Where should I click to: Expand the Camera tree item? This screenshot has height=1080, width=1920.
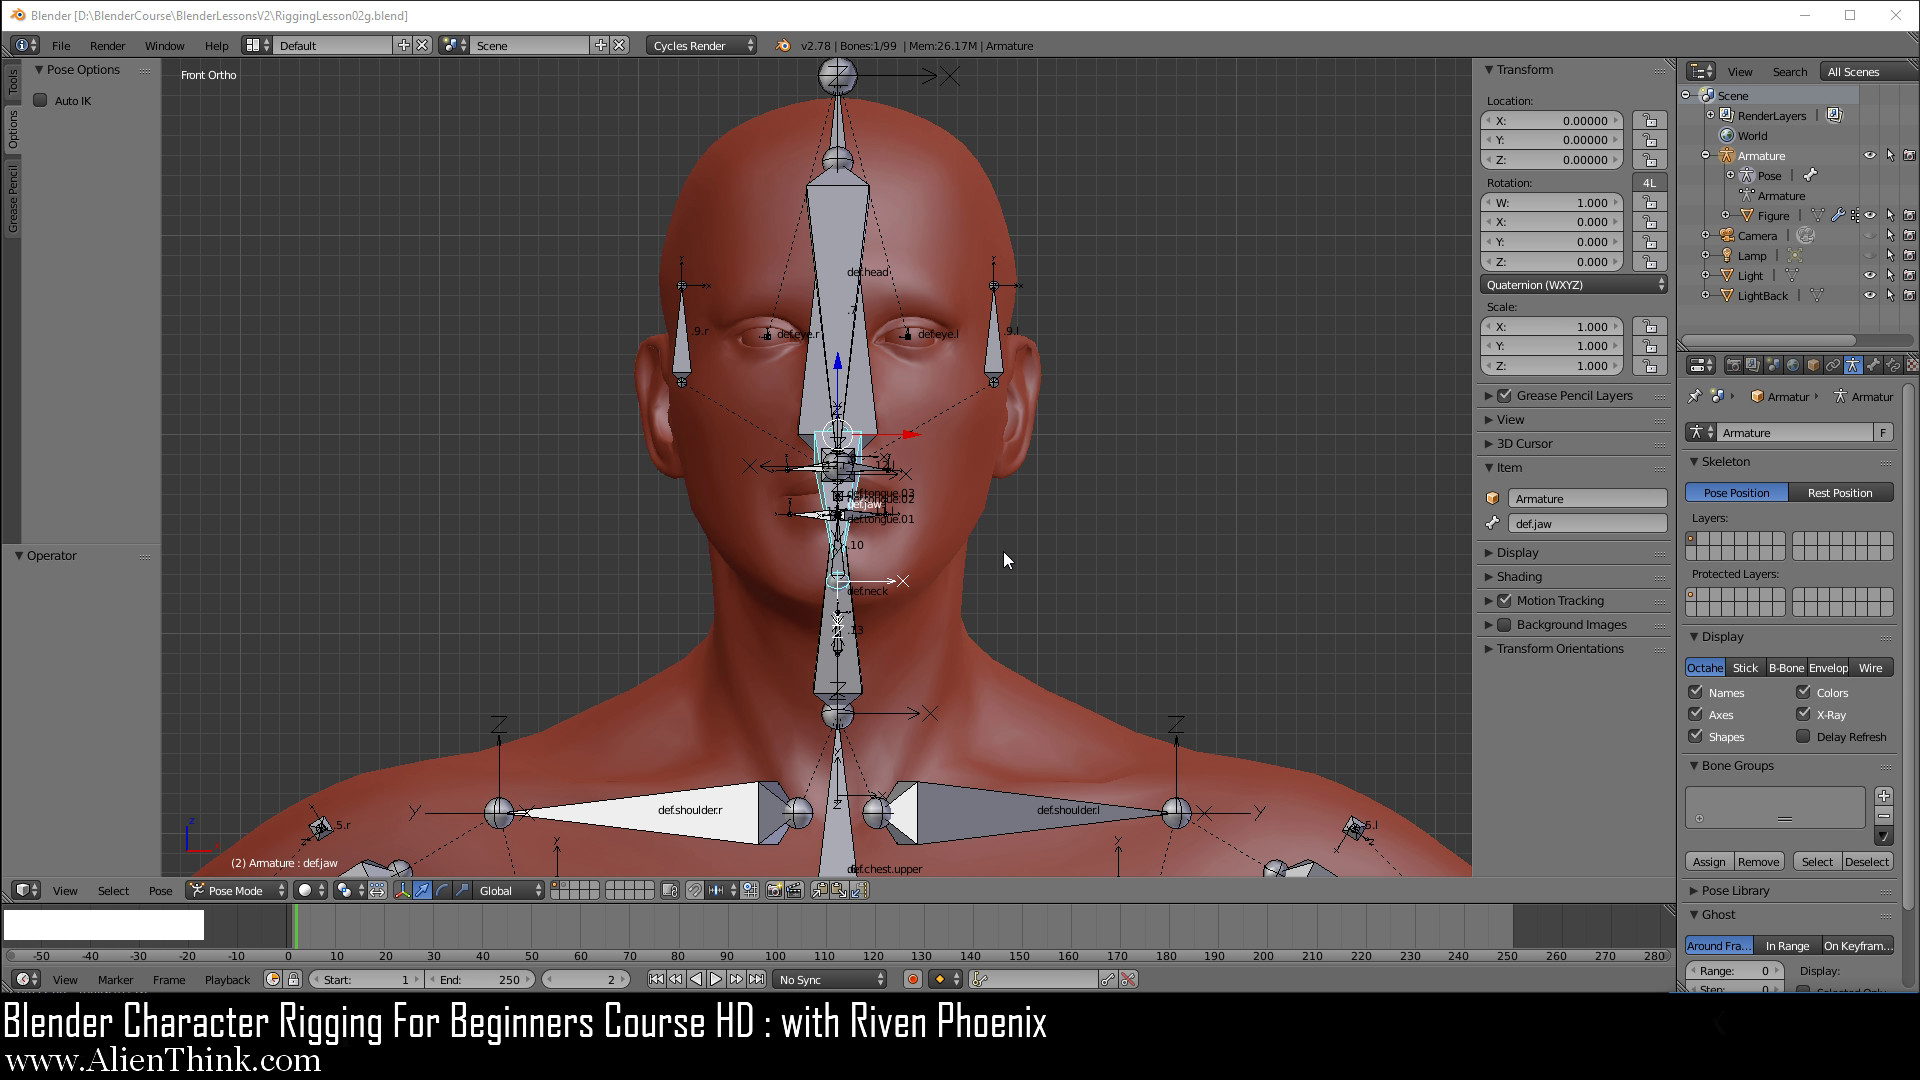click(1706, 236)
